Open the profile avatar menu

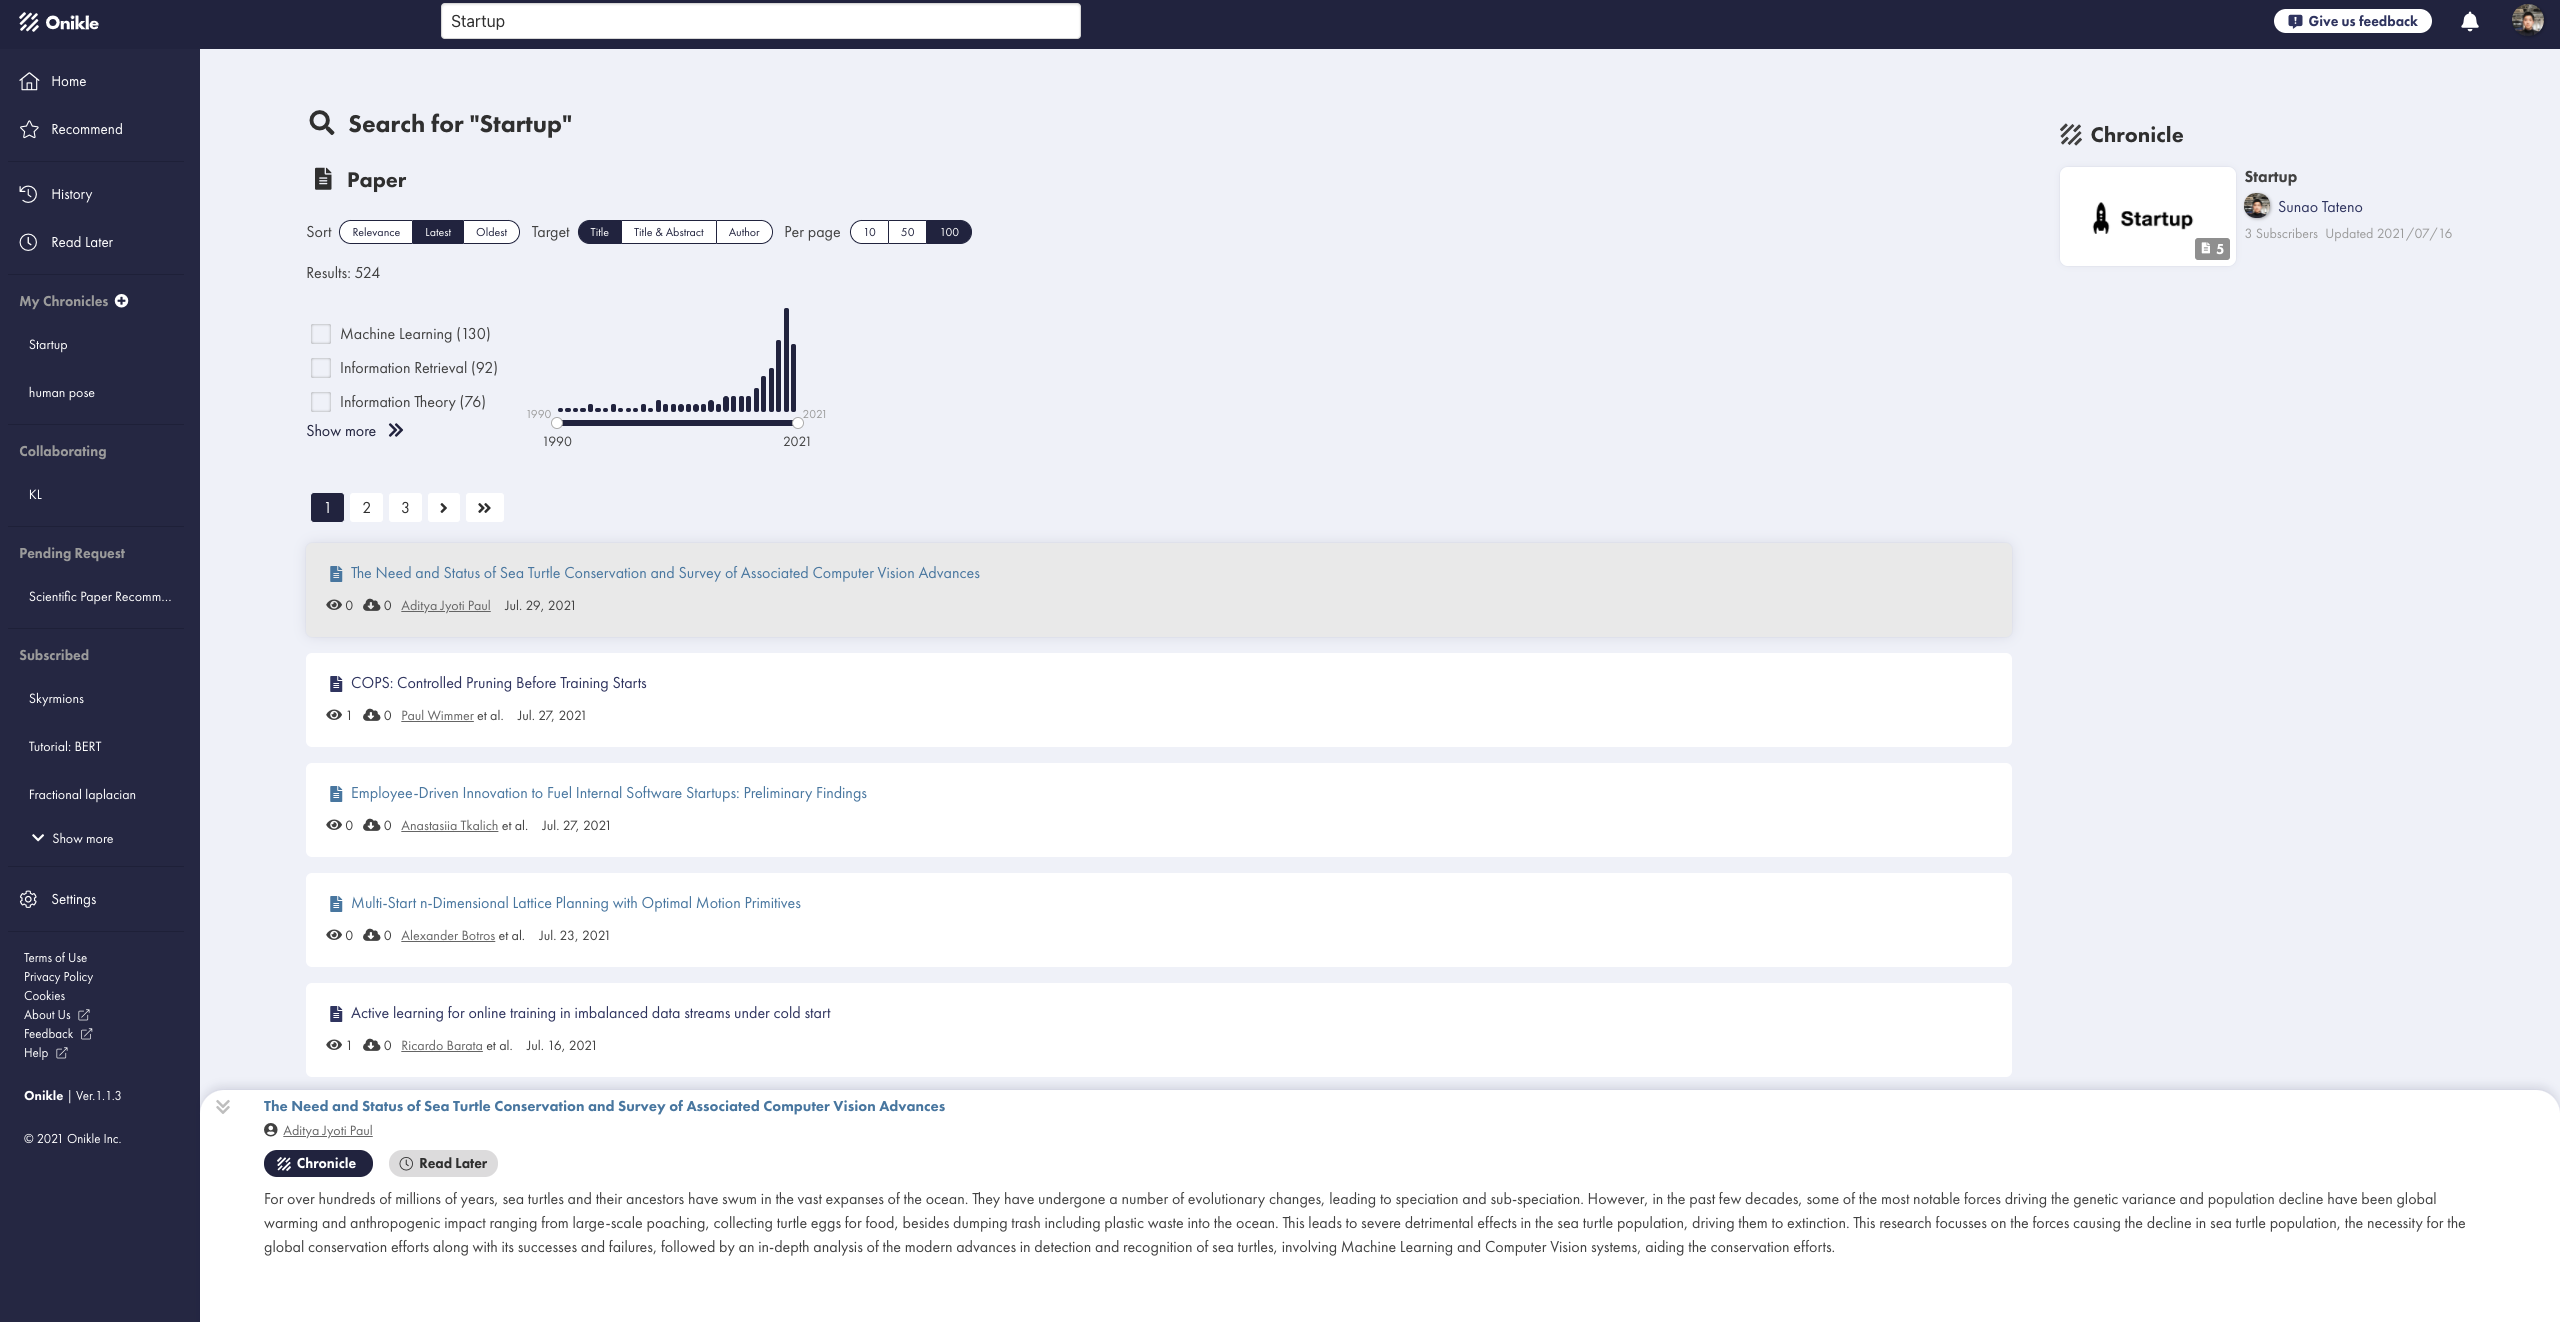(2529, 18)
